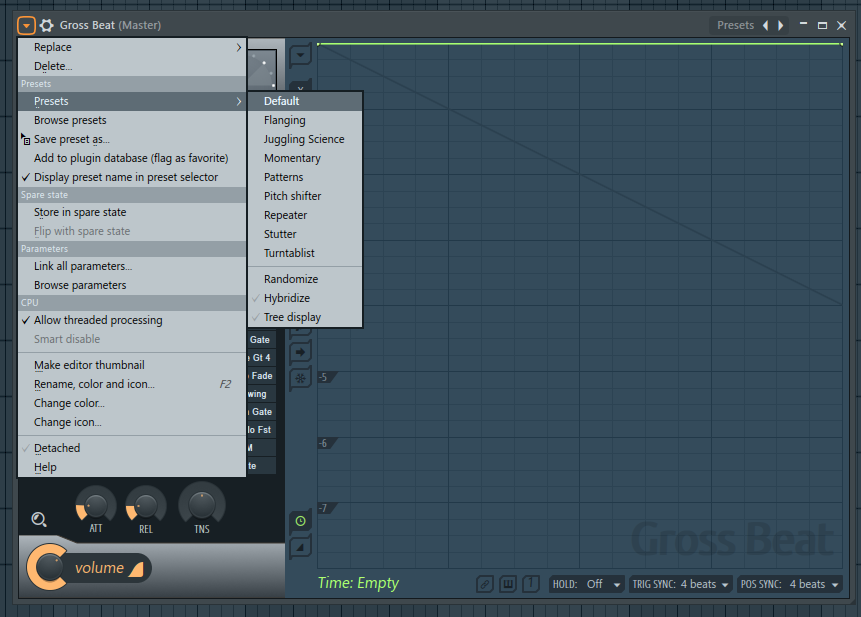The image size is (861, 617).
Task: Click the -7 slot marker
Action: 327,509
